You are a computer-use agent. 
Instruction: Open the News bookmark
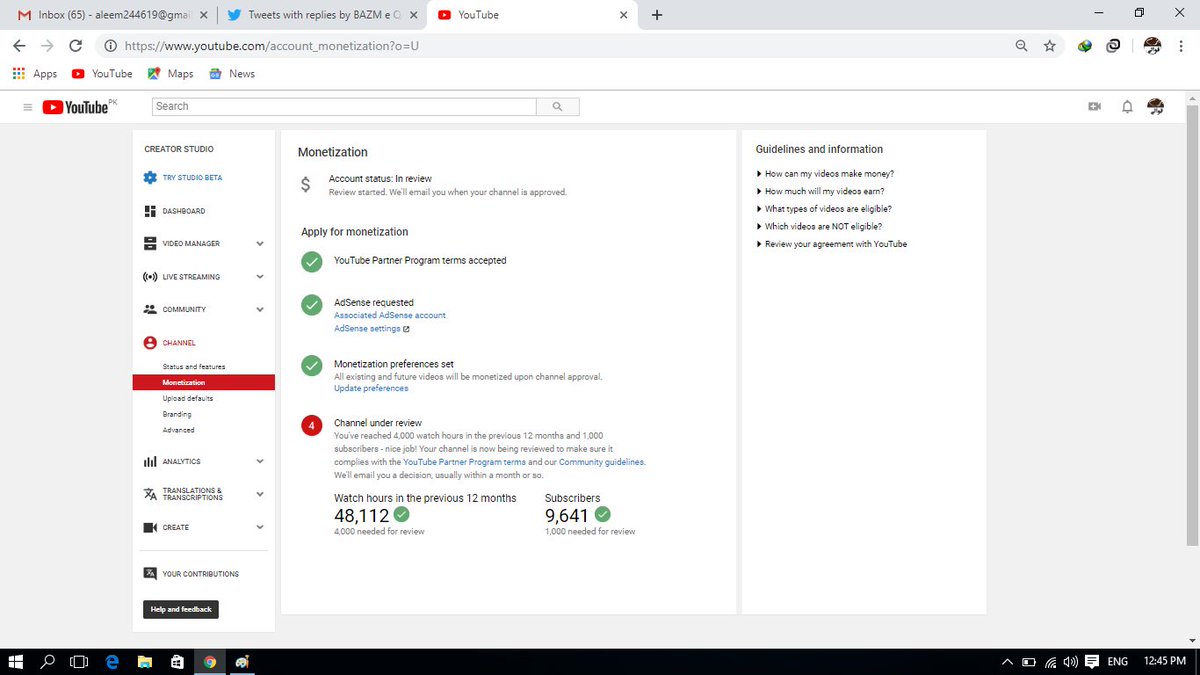click(232, 74)
